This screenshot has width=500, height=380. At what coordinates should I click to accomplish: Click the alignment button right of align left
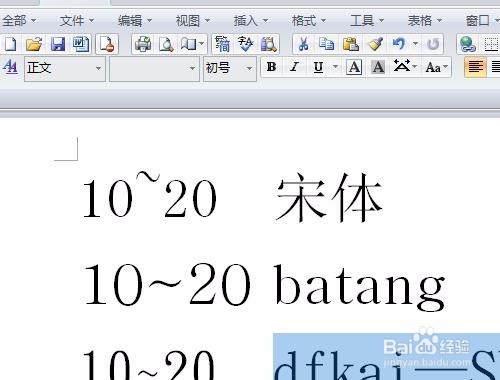pos(495,68)
